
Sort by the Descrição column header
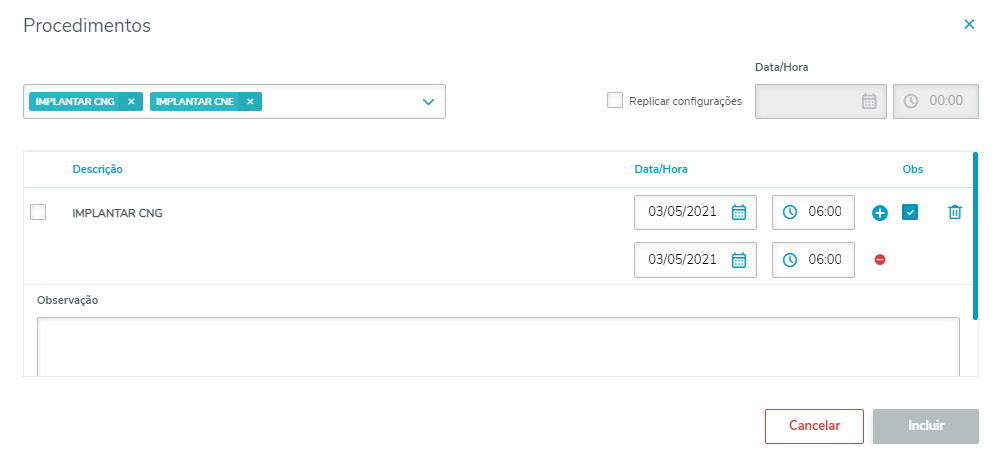click(x=97, y=169)
